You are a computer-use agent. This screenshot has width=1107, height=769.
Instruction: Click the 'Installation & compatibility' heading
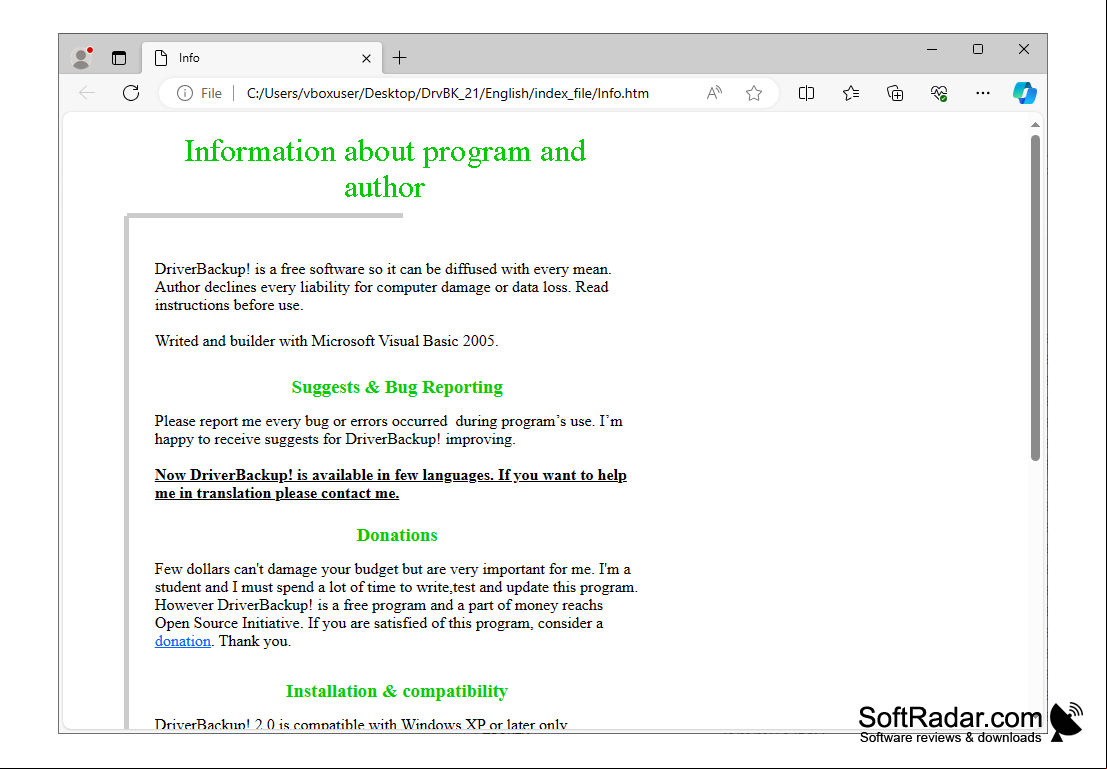click(397, 691)
